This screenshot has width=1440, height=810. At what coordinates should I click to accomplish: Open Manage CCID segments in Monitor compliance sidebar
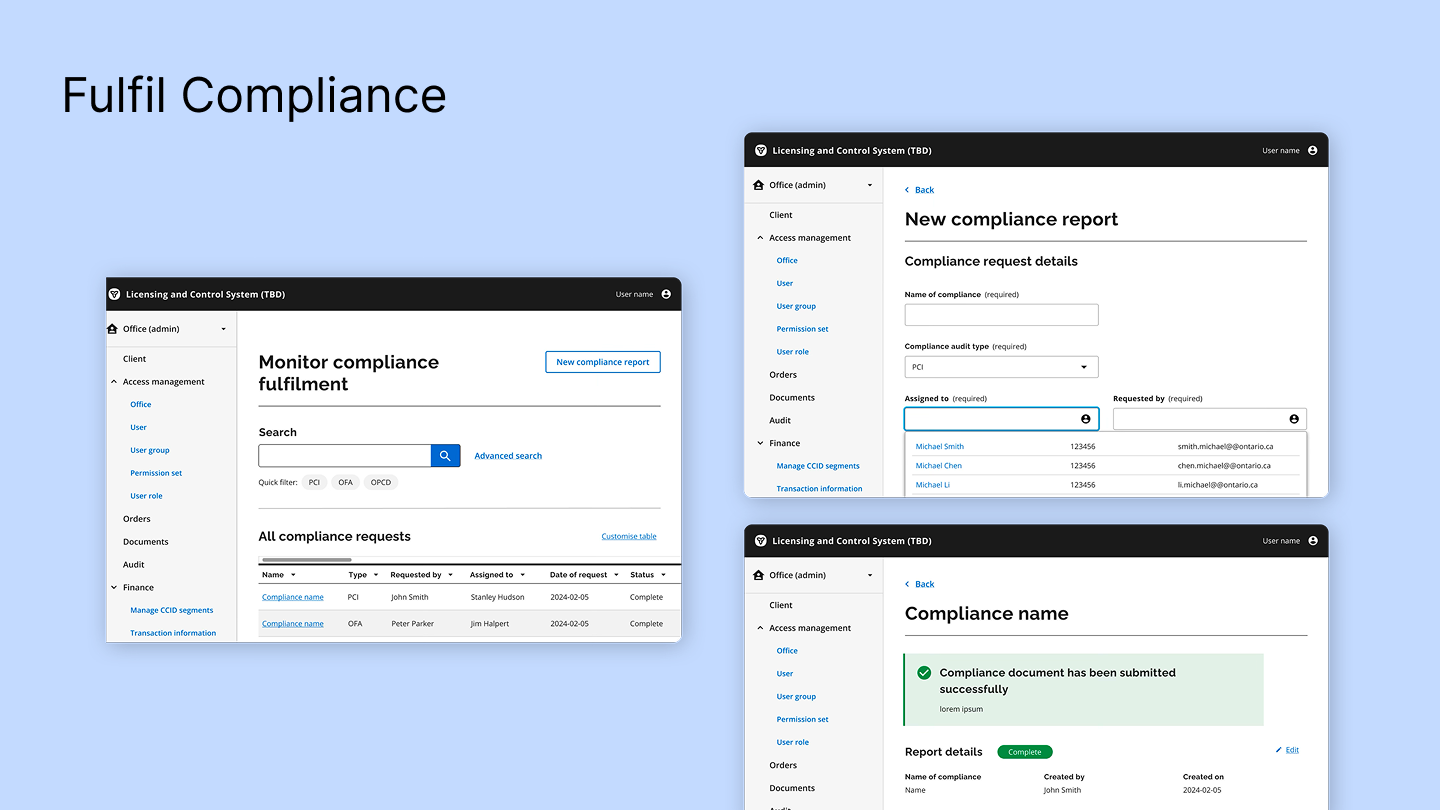tap(171, 610)
